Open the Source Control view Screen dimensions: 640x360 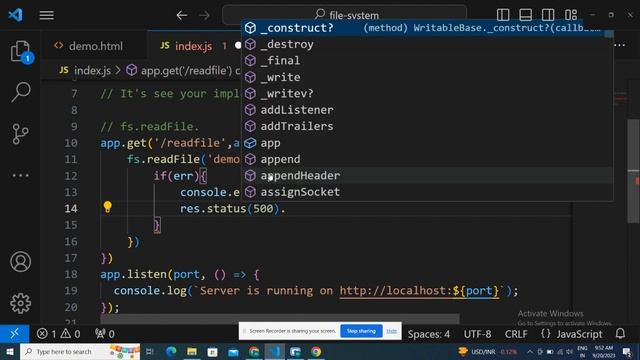[x=20, y=133]
